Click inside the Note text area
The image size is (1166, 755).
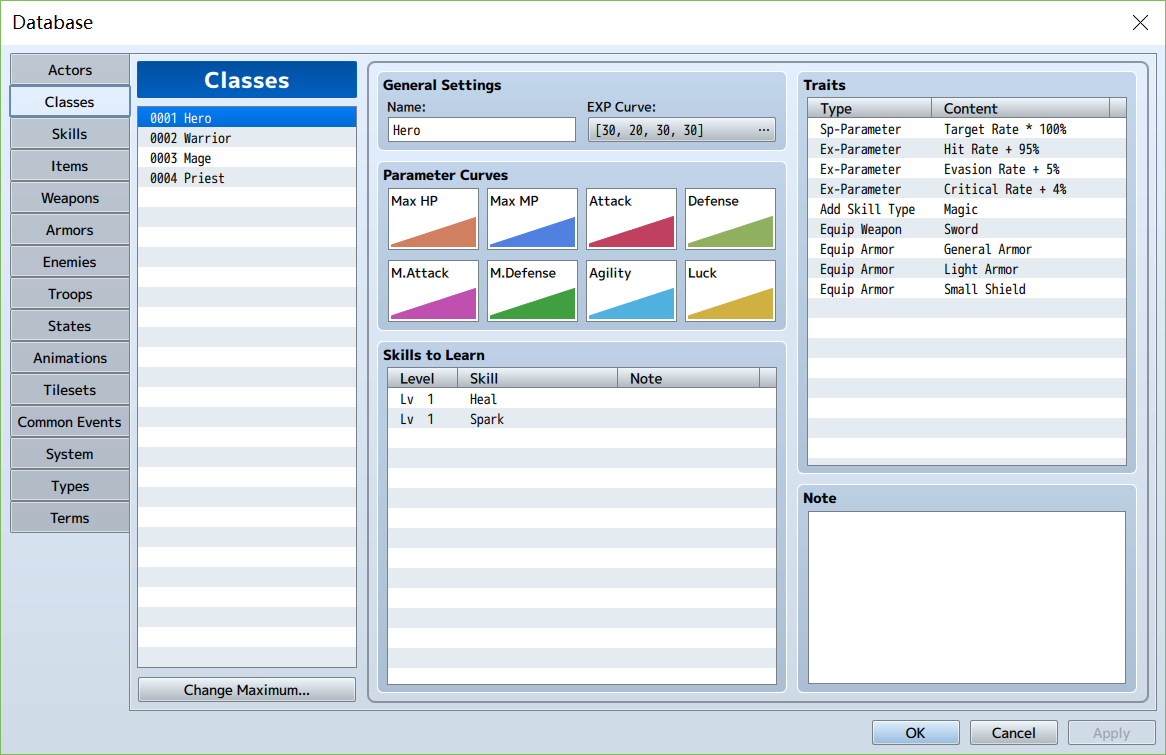pyautogui.click(x=967, y=597)
